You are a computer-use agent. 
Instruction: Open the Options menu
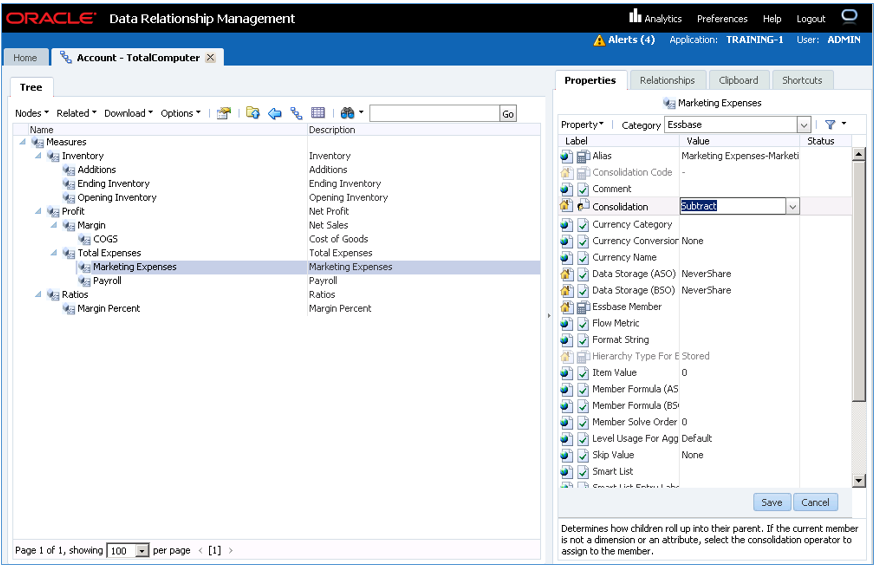[181, 113]
